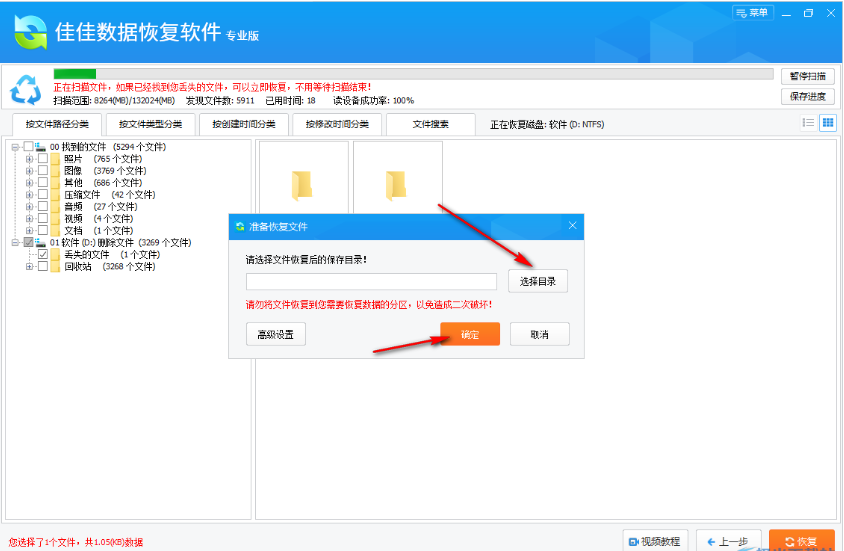Collapse the 00 找到的文件 root node
844x551 pixels.
(16, 147)
